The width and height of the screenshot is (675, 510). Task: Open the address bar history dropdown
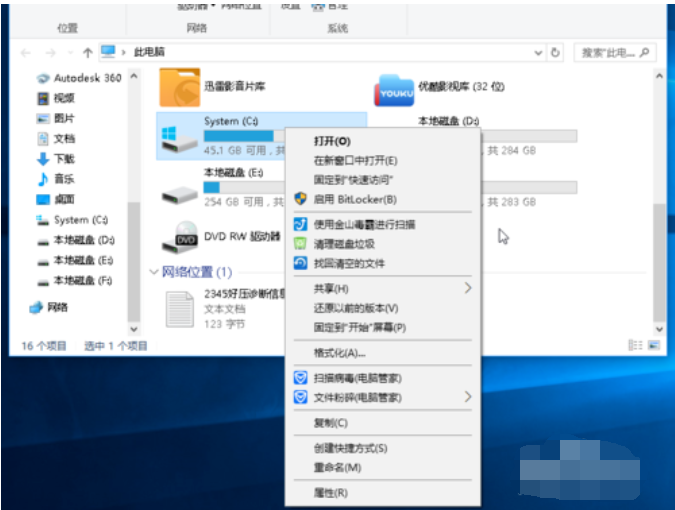[x=539, y=52]
